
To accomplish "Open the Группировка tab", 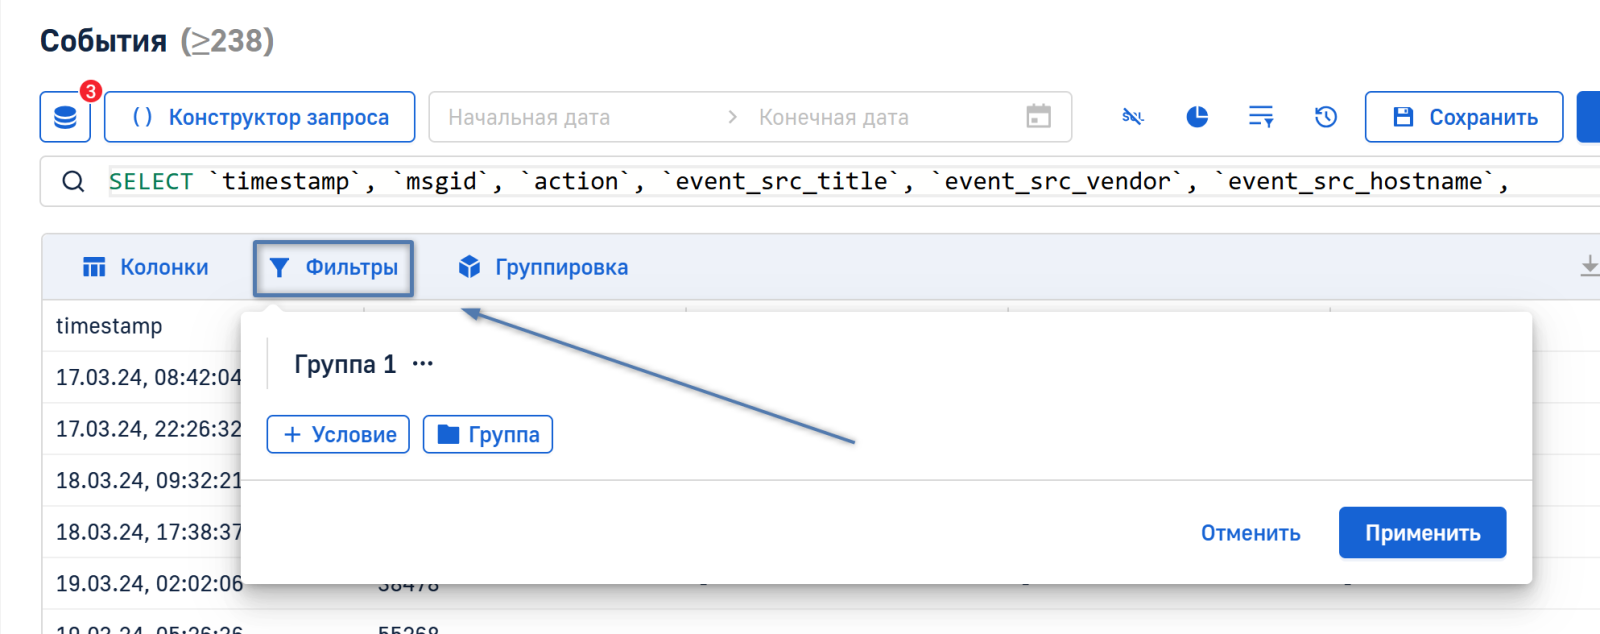I will (543, 267).
